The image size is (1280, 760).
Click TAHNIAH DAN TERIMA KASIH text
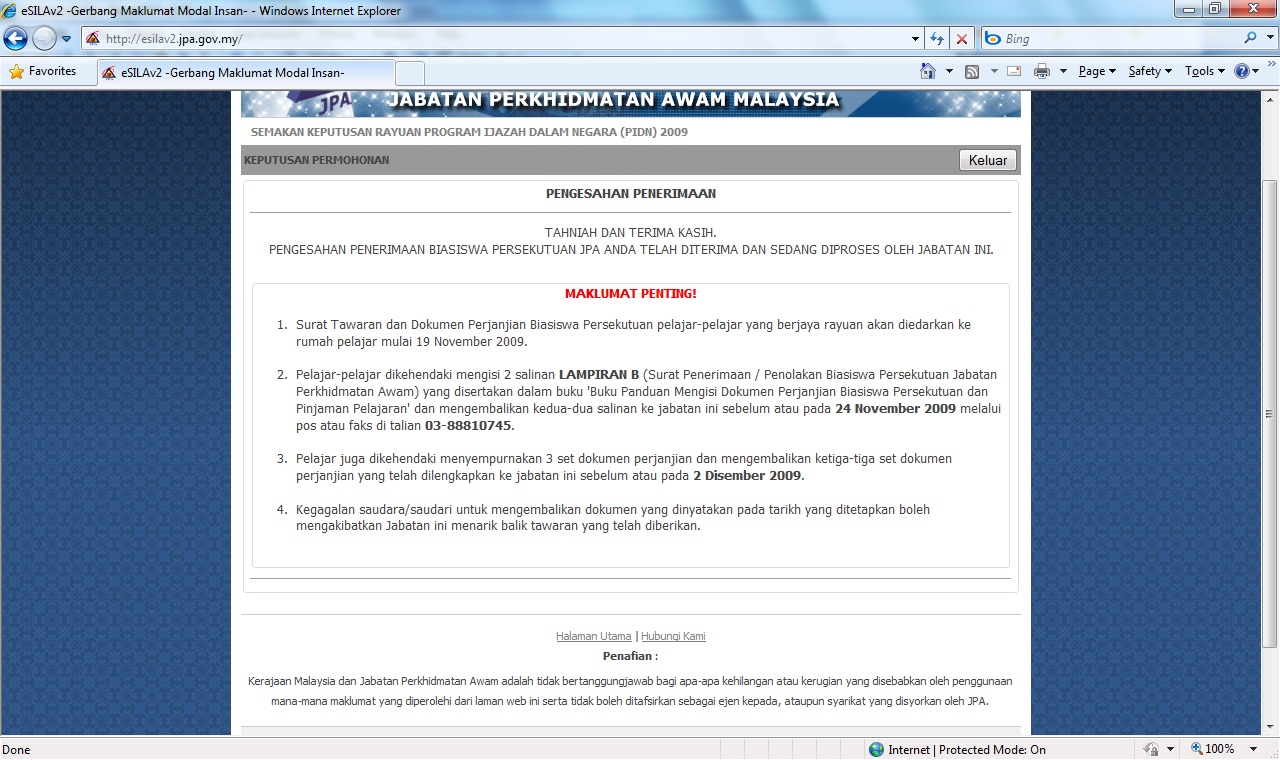click(x=631, y=233)
